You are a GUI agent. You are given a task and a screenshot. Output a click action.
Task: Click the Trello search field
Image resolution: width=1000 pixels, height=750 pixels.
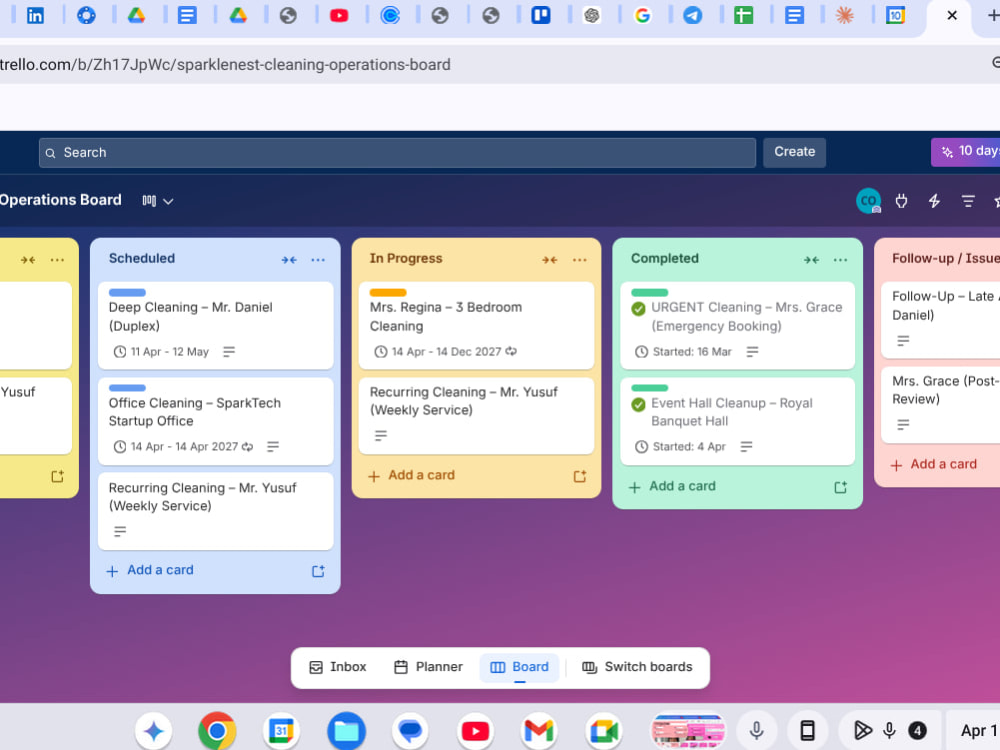click(397, 152)
